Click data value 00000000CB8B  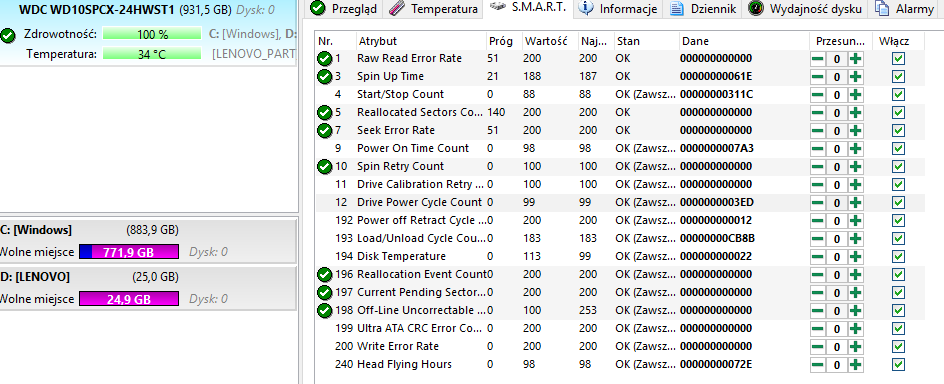tap(718, 238)
